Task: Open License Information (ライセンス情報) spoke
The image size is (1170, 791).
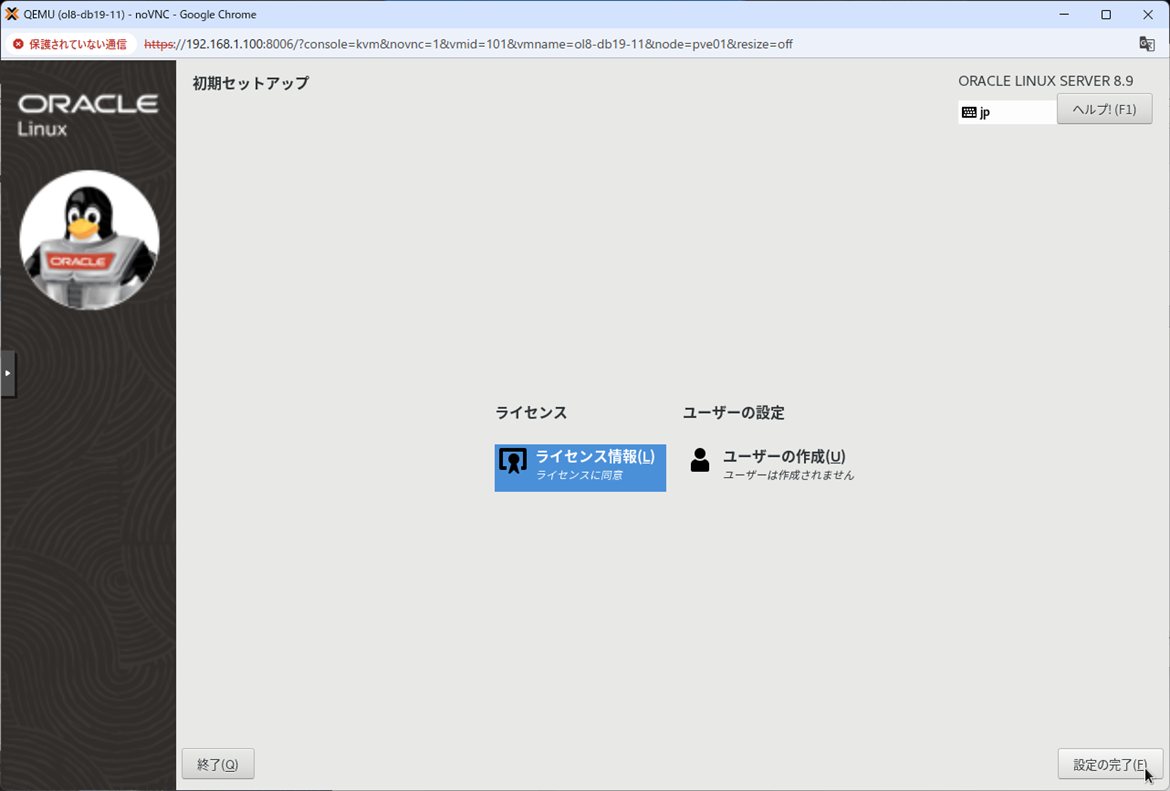Action: pyautogui.click(x=580, y=467)
